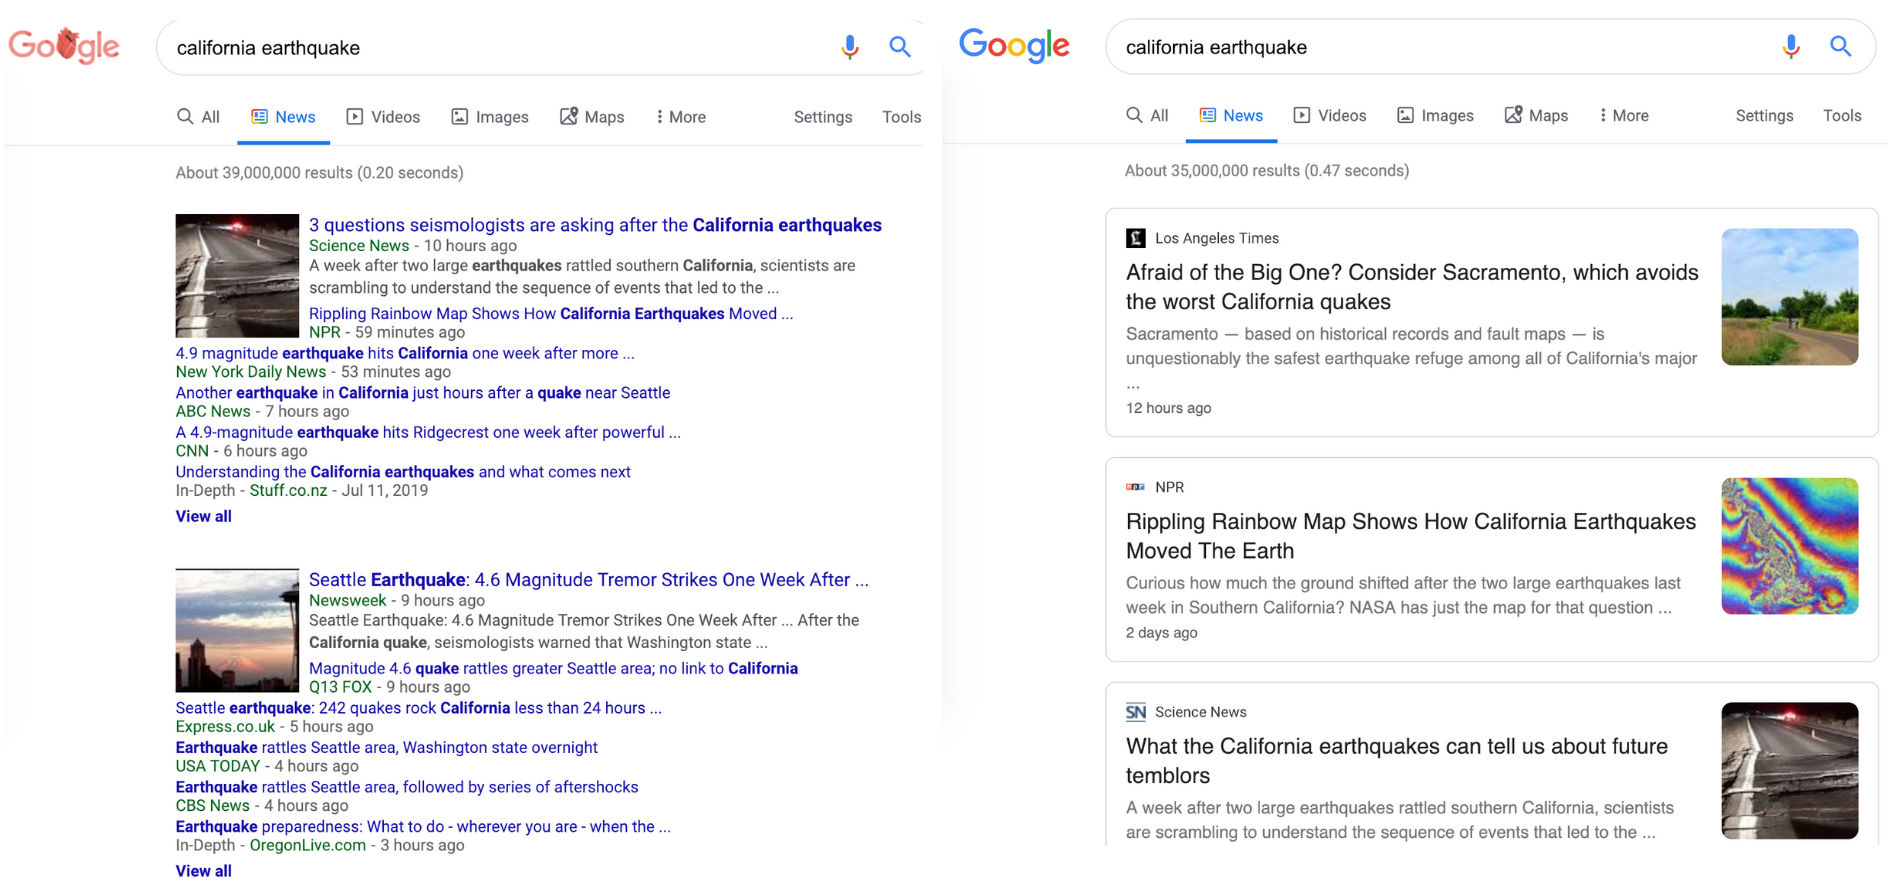Click Stuff.co.nz source link
Image resolution: width=1888 pixels, height=893 pixels.
coord(288,491)
